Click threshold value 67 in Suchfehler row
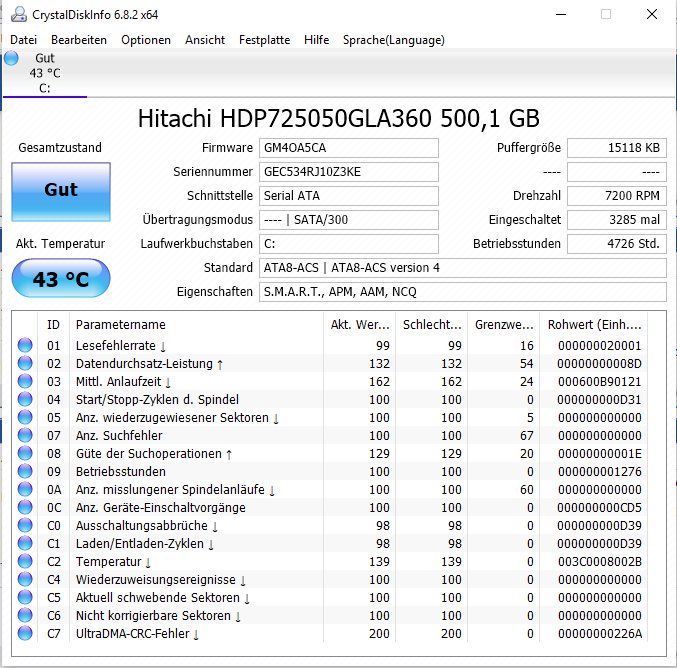The image size is (677, 668). pyautogui.click(x=527, y=435)
